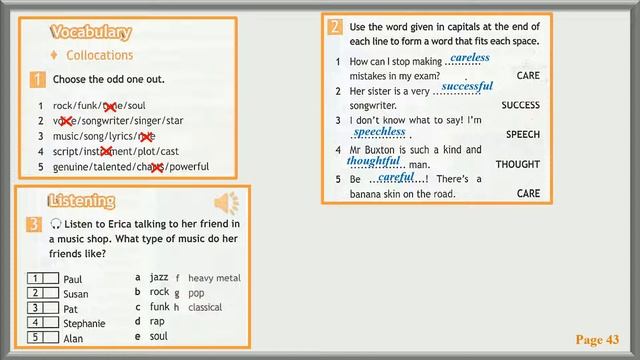Image resolution: width=640 pixels, height=360 pixels.
Task: Click the option 'funk' labeled c
Action: point(160,306)
